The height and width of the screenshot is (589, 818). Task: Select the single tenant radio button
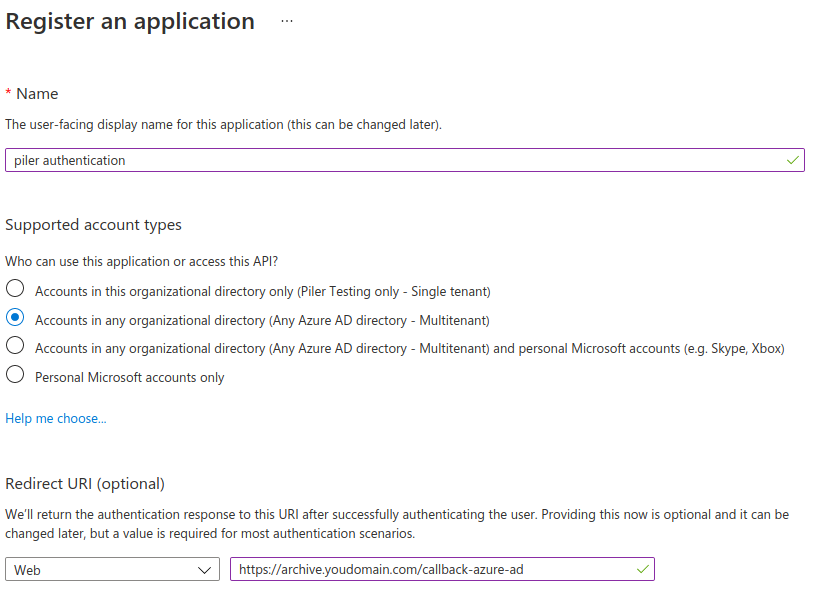(x=15, y=289)
